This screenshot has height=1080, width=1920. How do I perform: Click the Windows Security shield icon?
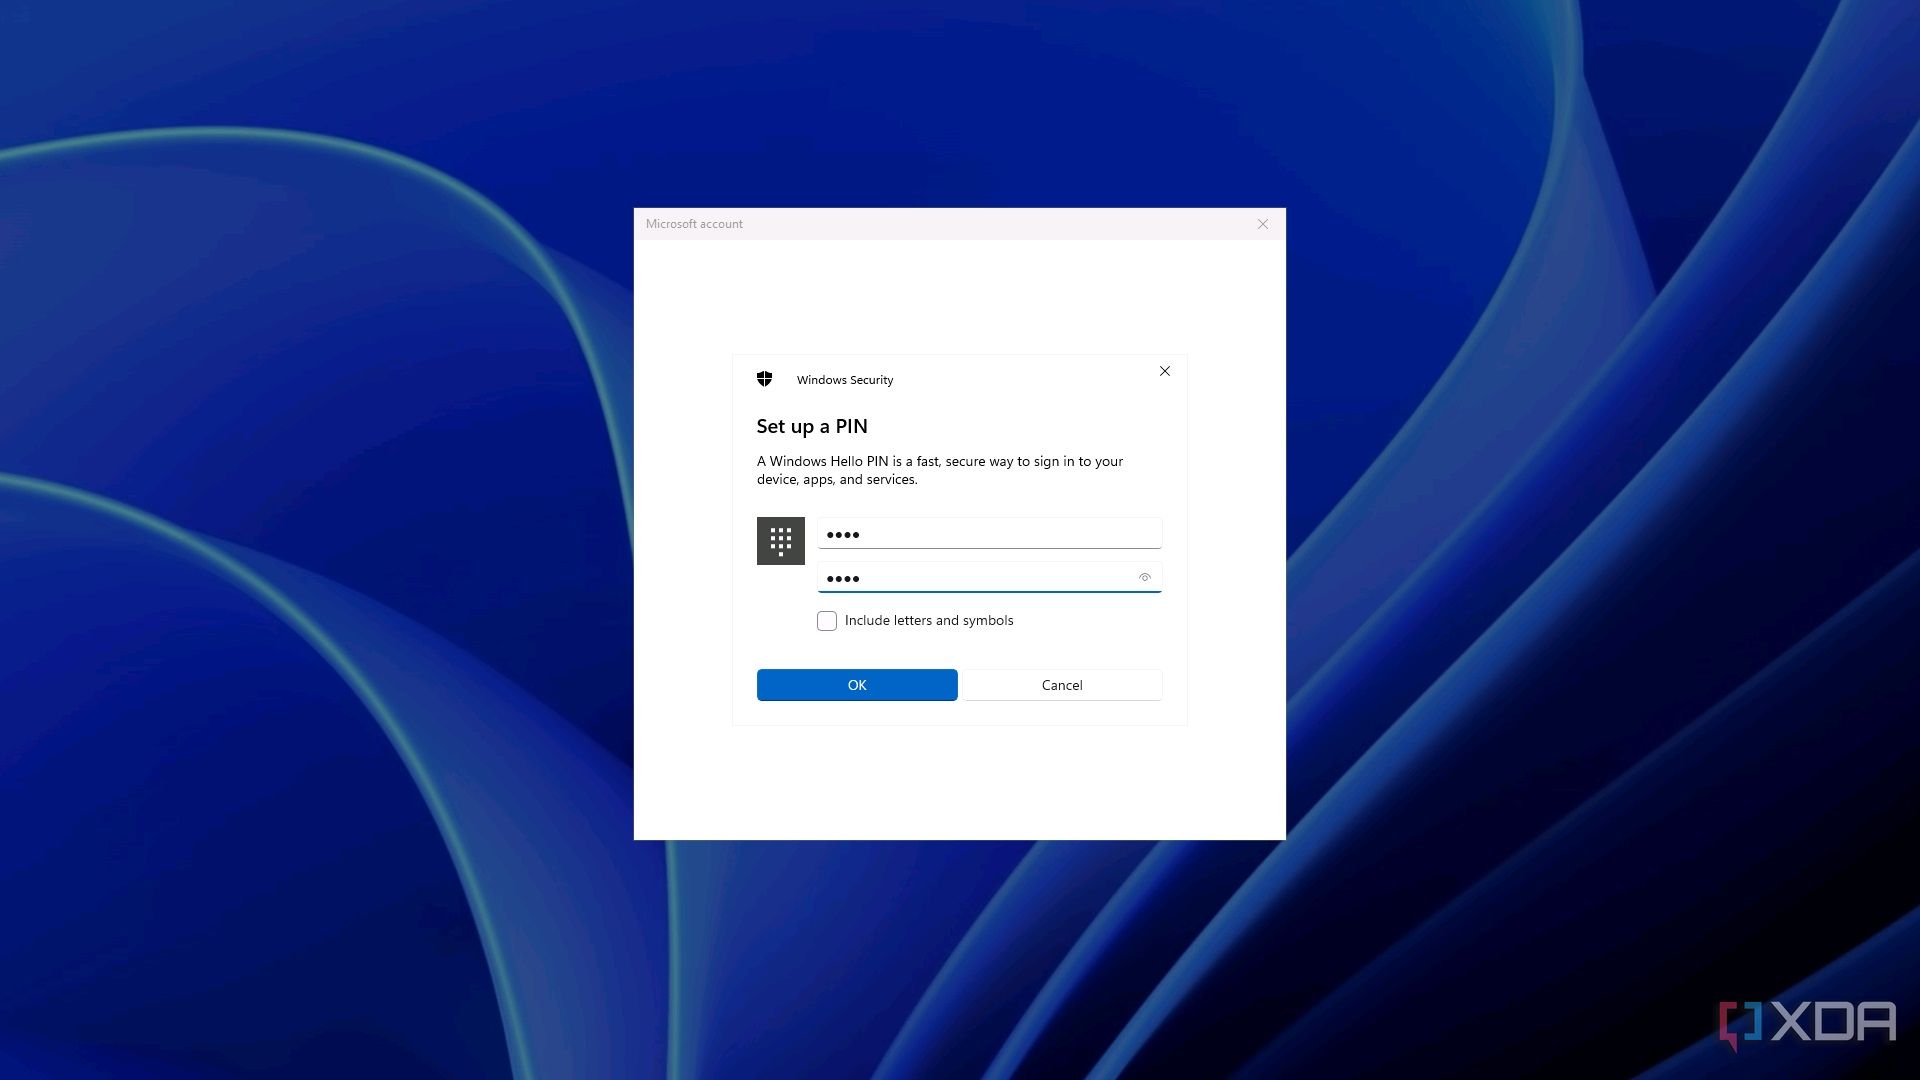[x=764, y=378]
